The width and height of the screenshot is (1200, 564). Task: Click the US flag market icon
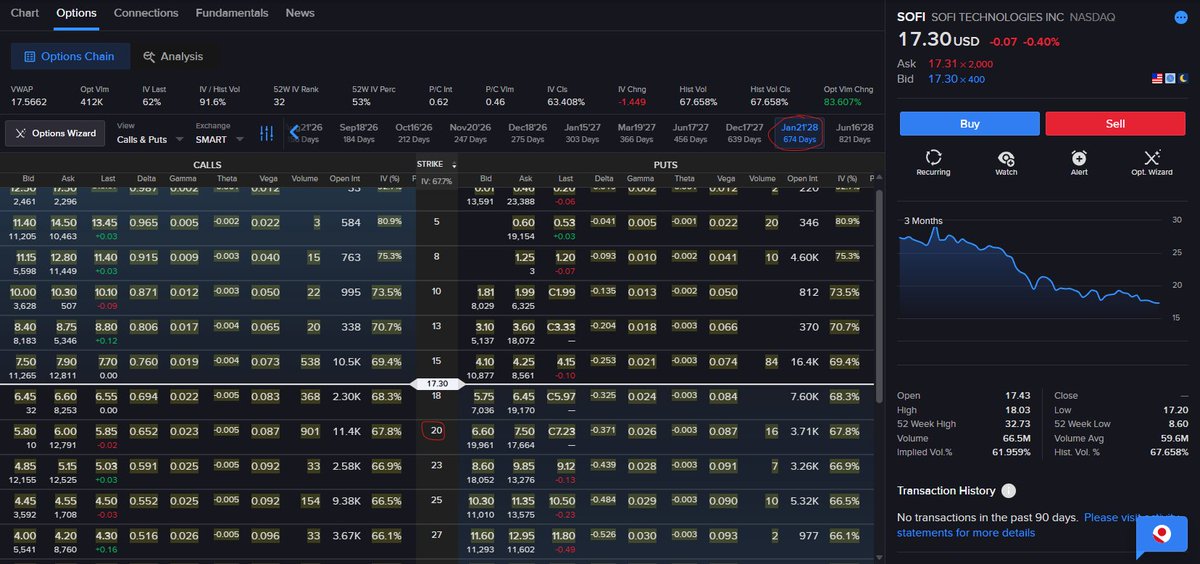tap(1157, 79)
